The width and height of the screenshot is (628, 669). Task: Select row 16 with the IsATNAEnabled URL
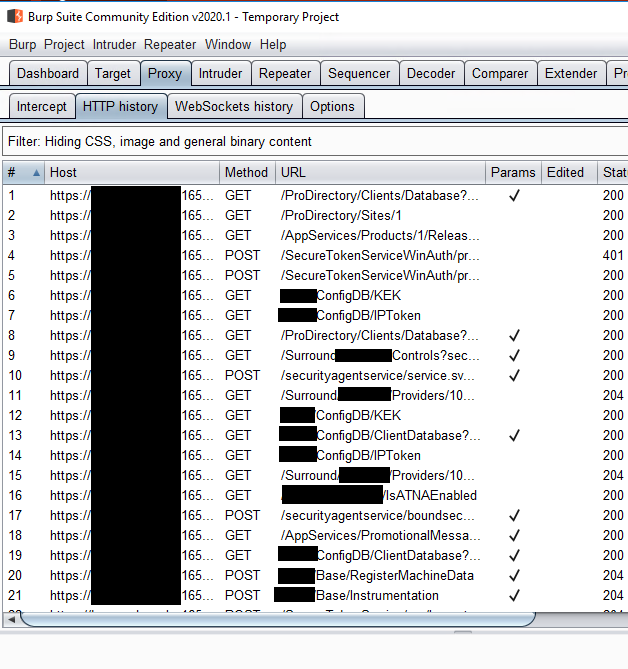click(x=380, y=496)
